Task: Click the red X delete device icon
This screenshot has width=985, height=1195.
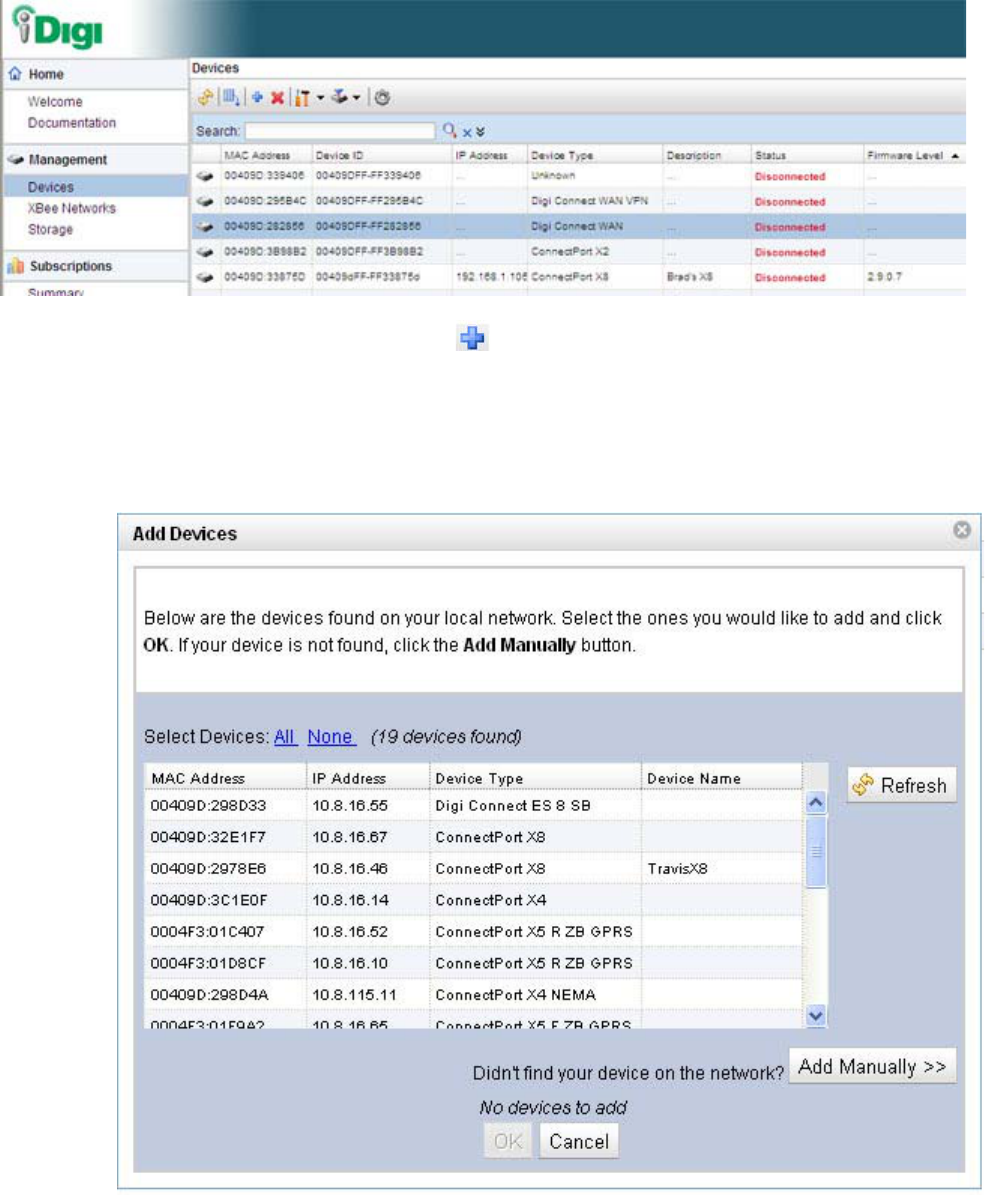Action: click(x=278, y=98)
